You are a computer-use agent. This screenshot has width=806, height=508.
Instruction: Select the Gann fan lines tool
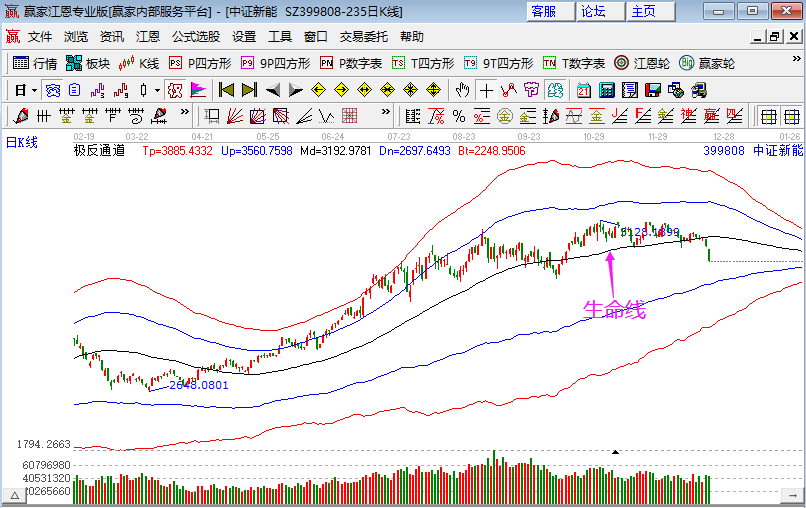(x=235, y=117)
